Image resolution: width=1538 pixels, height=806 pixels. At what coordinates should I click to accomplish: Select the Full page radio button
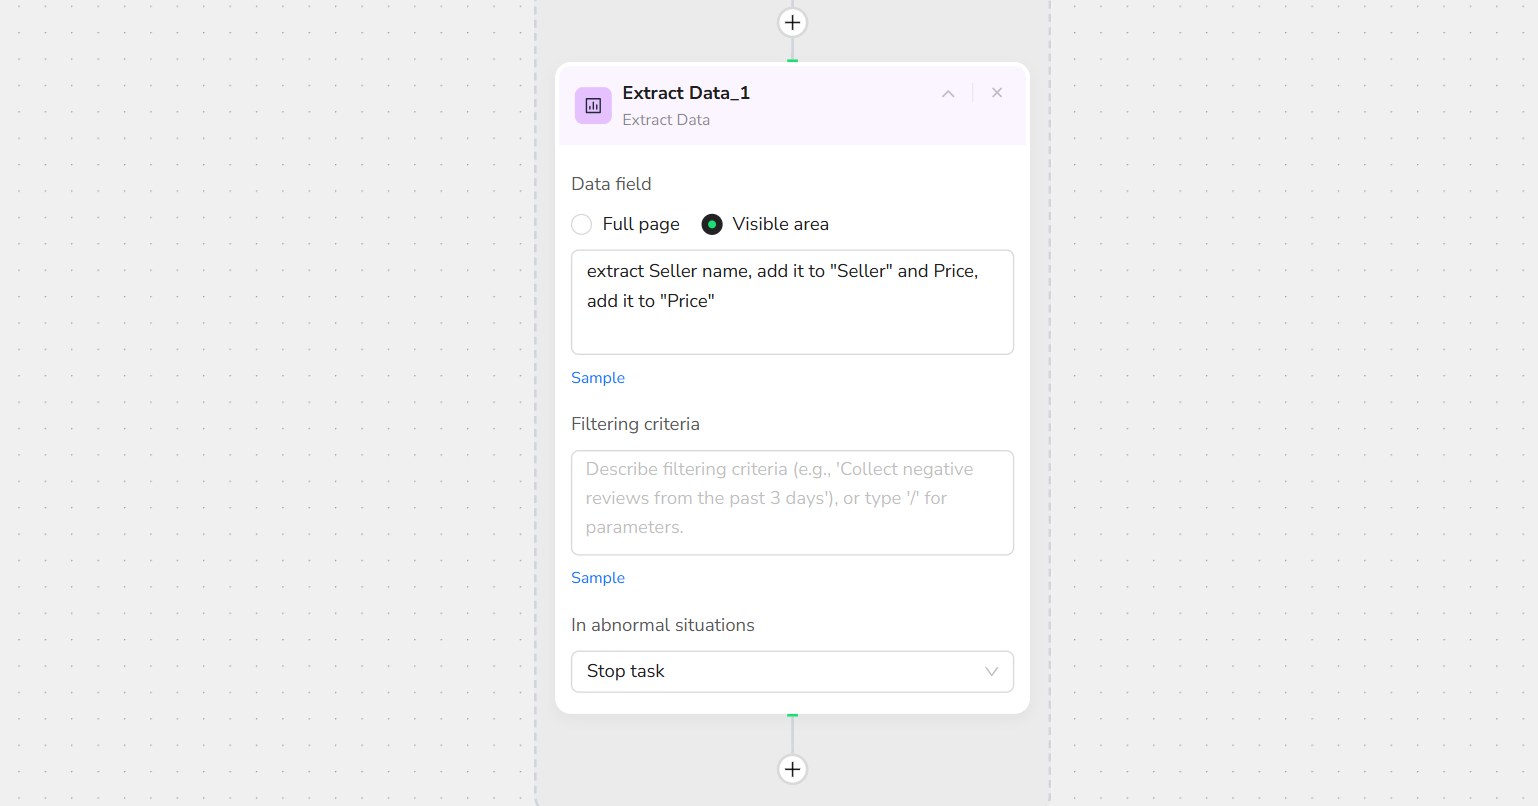click(582, 224)
